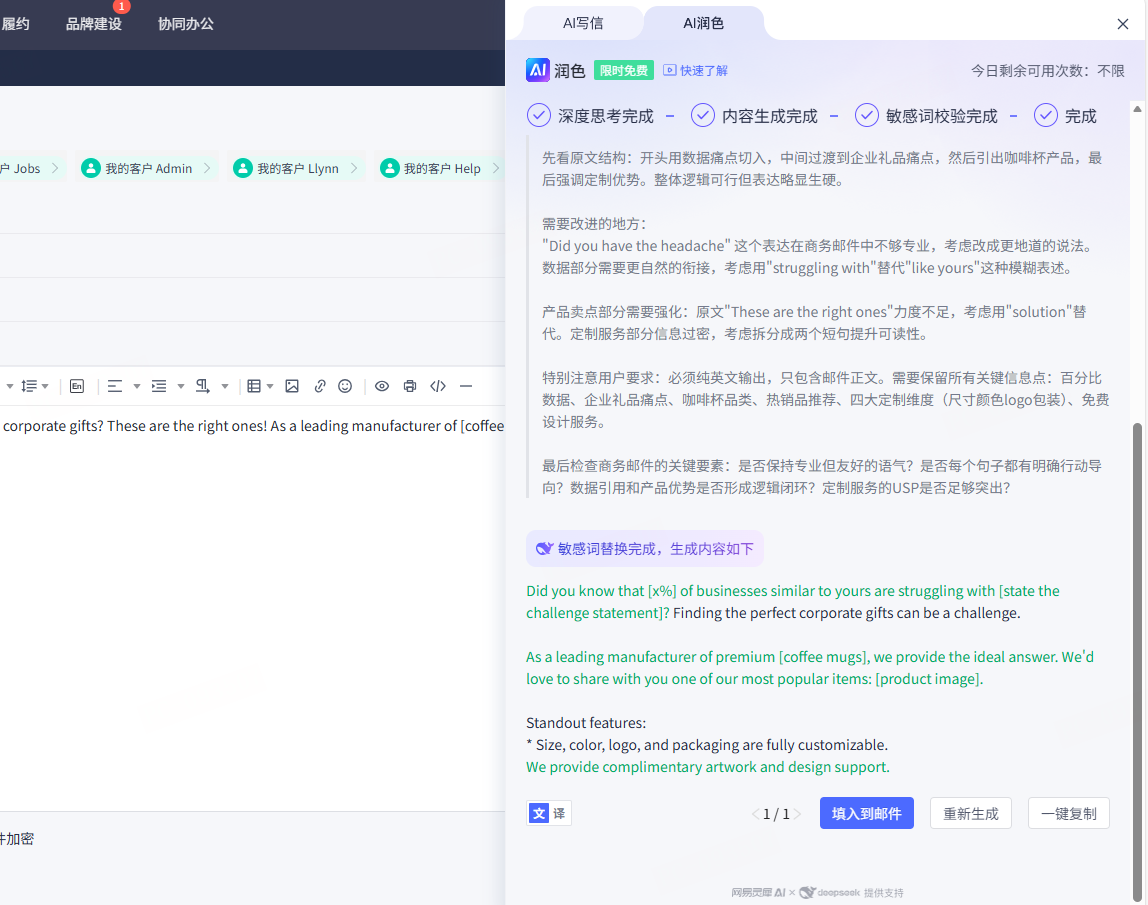Image resolution: width=1148 pixels, height=905 pixels.
Task: Click the insert link icon
Action: tap(320, 386)
